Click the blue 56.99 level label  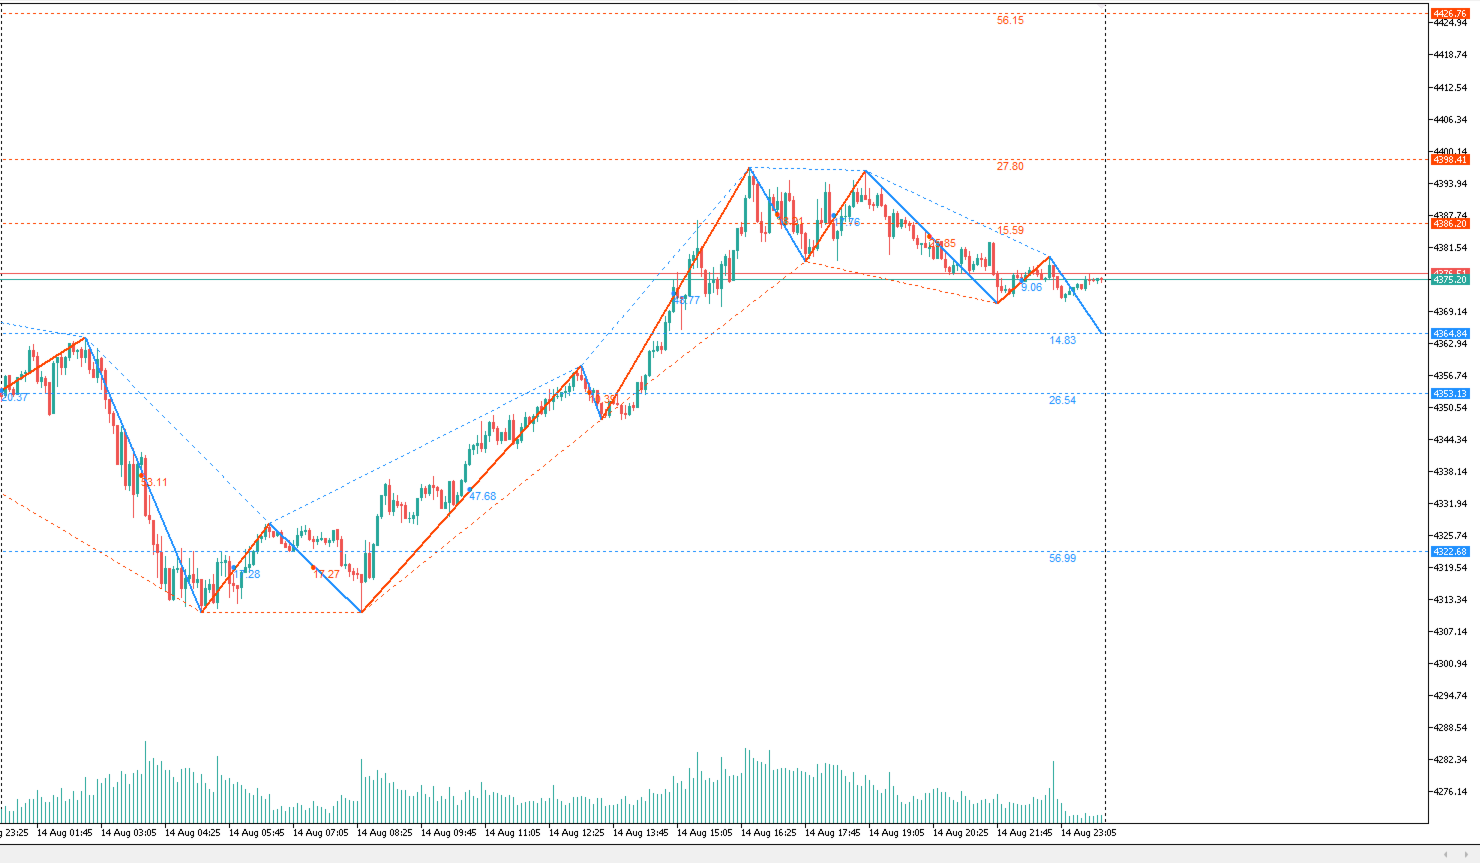tap(1063, 558)
